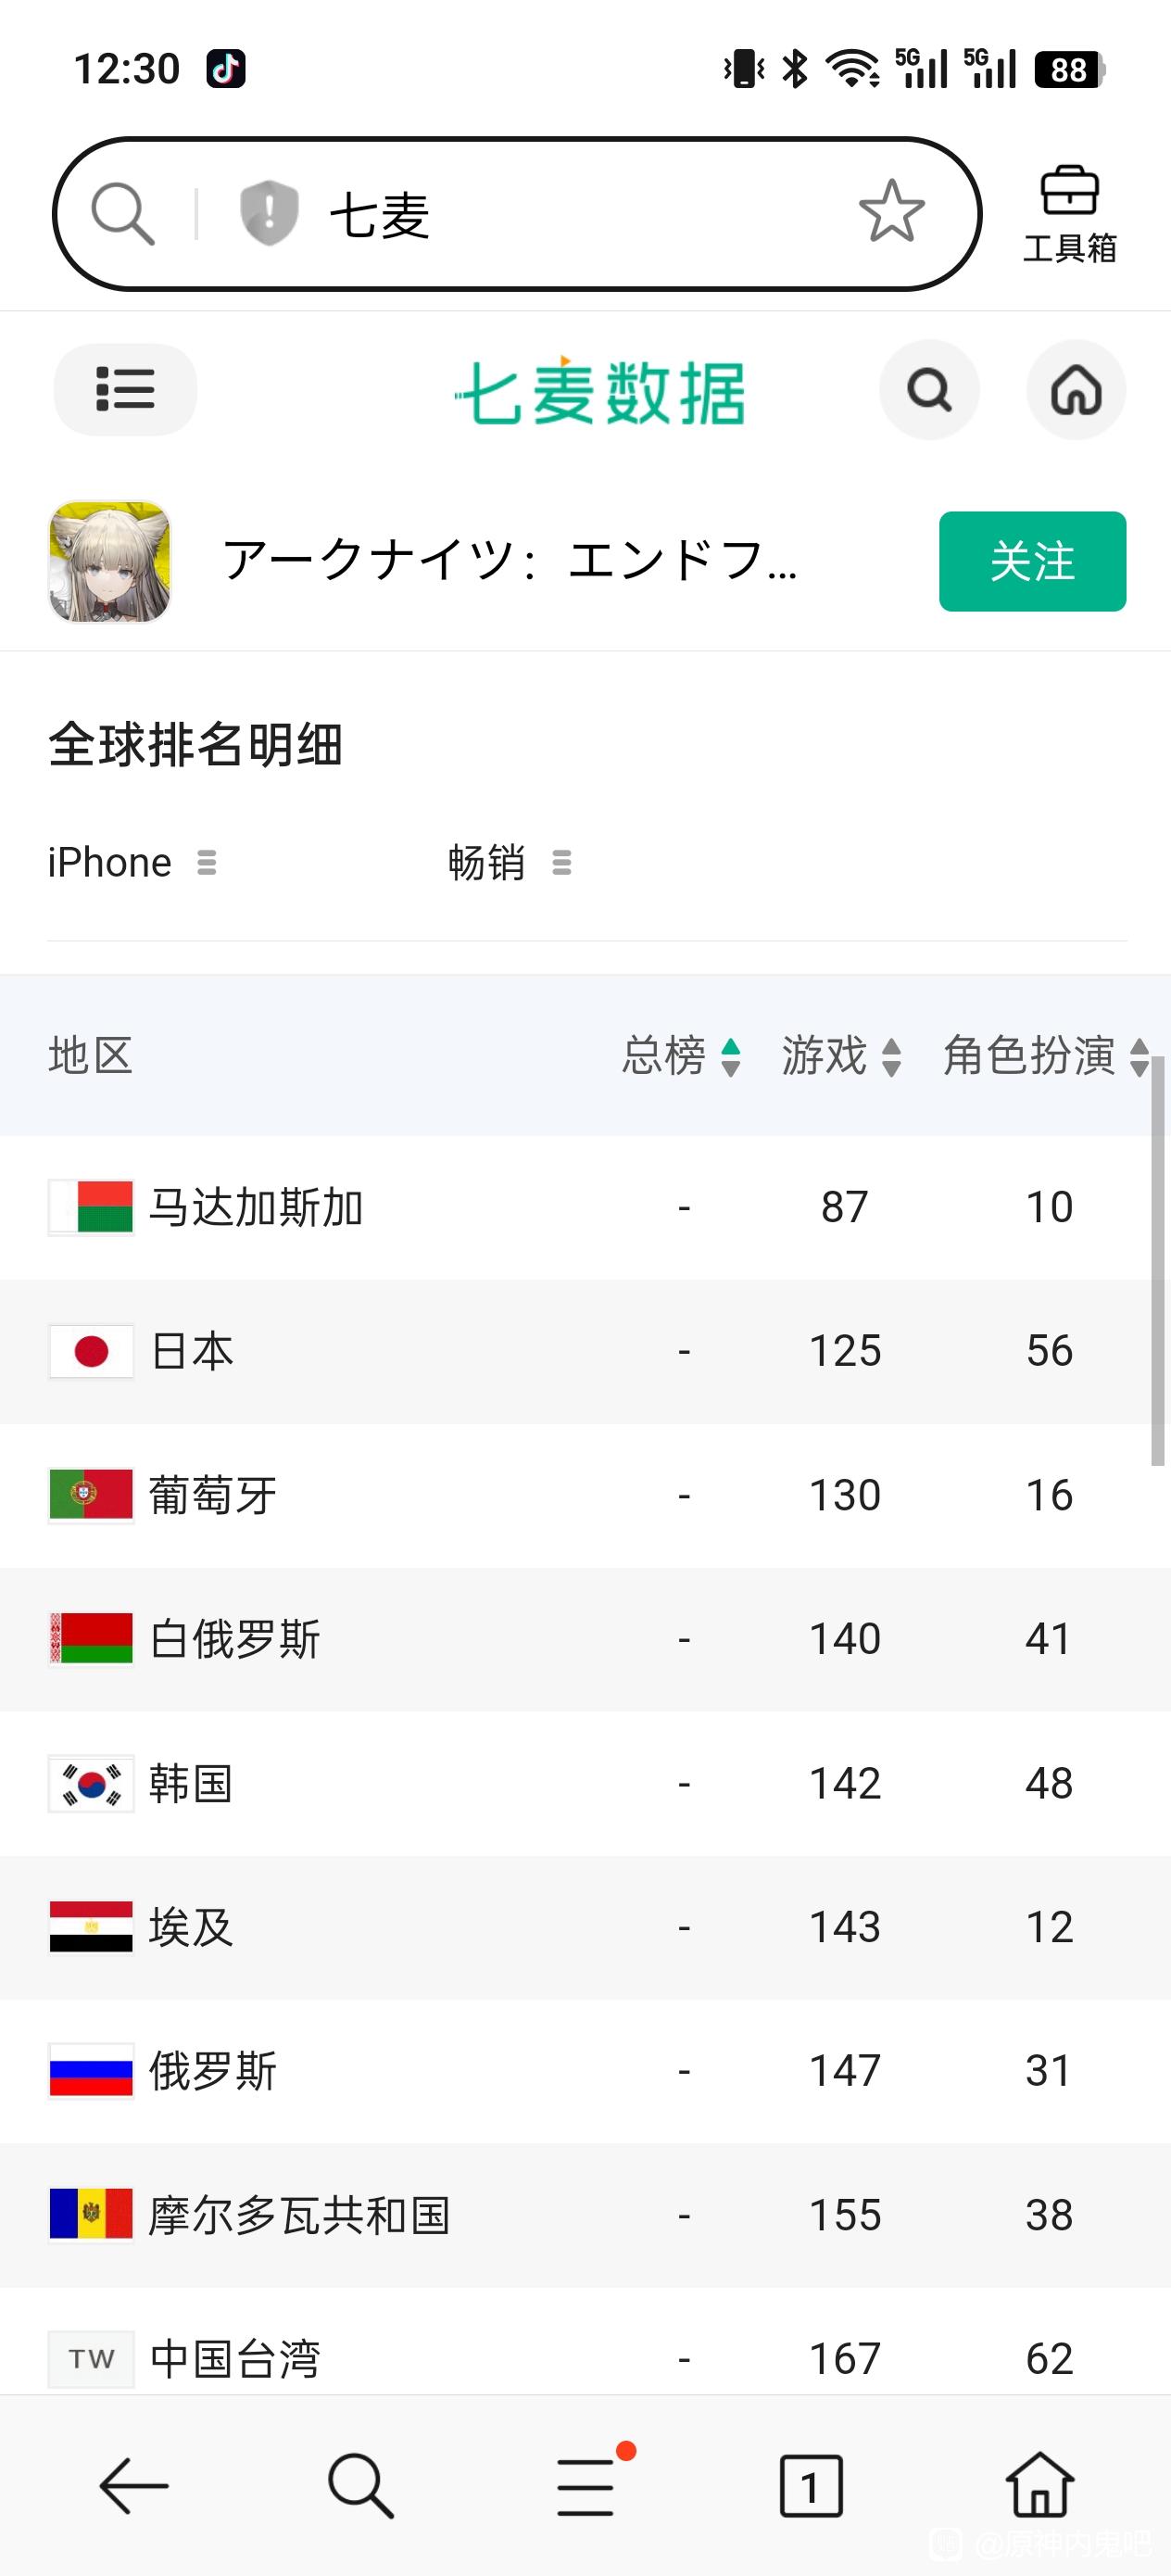The image size is (1171, 2576).
Task: Open the 工具箱 toolbox icon
Action: [x=1069, y=214]
